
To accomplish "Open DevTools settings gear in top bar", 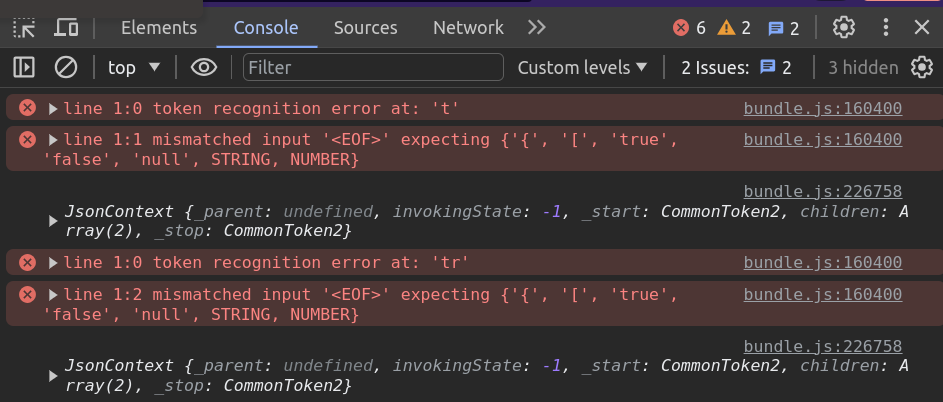I will [844, 28].
